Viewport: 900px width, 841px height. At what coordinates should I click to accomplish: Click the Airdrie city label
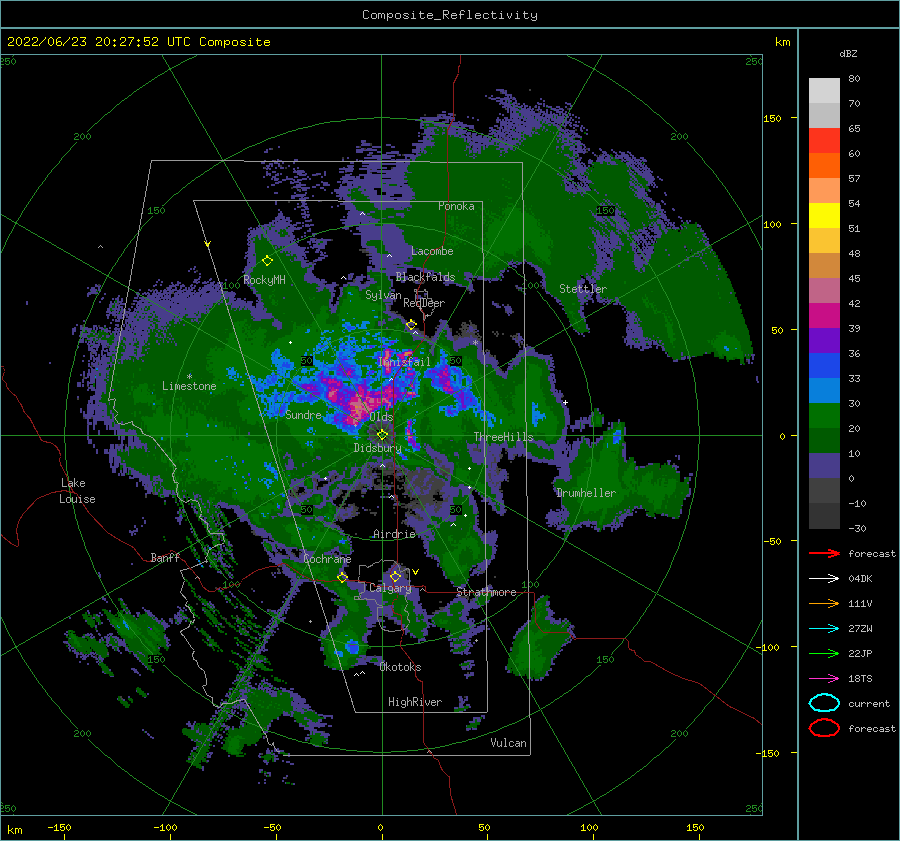[x=394, y=534]
